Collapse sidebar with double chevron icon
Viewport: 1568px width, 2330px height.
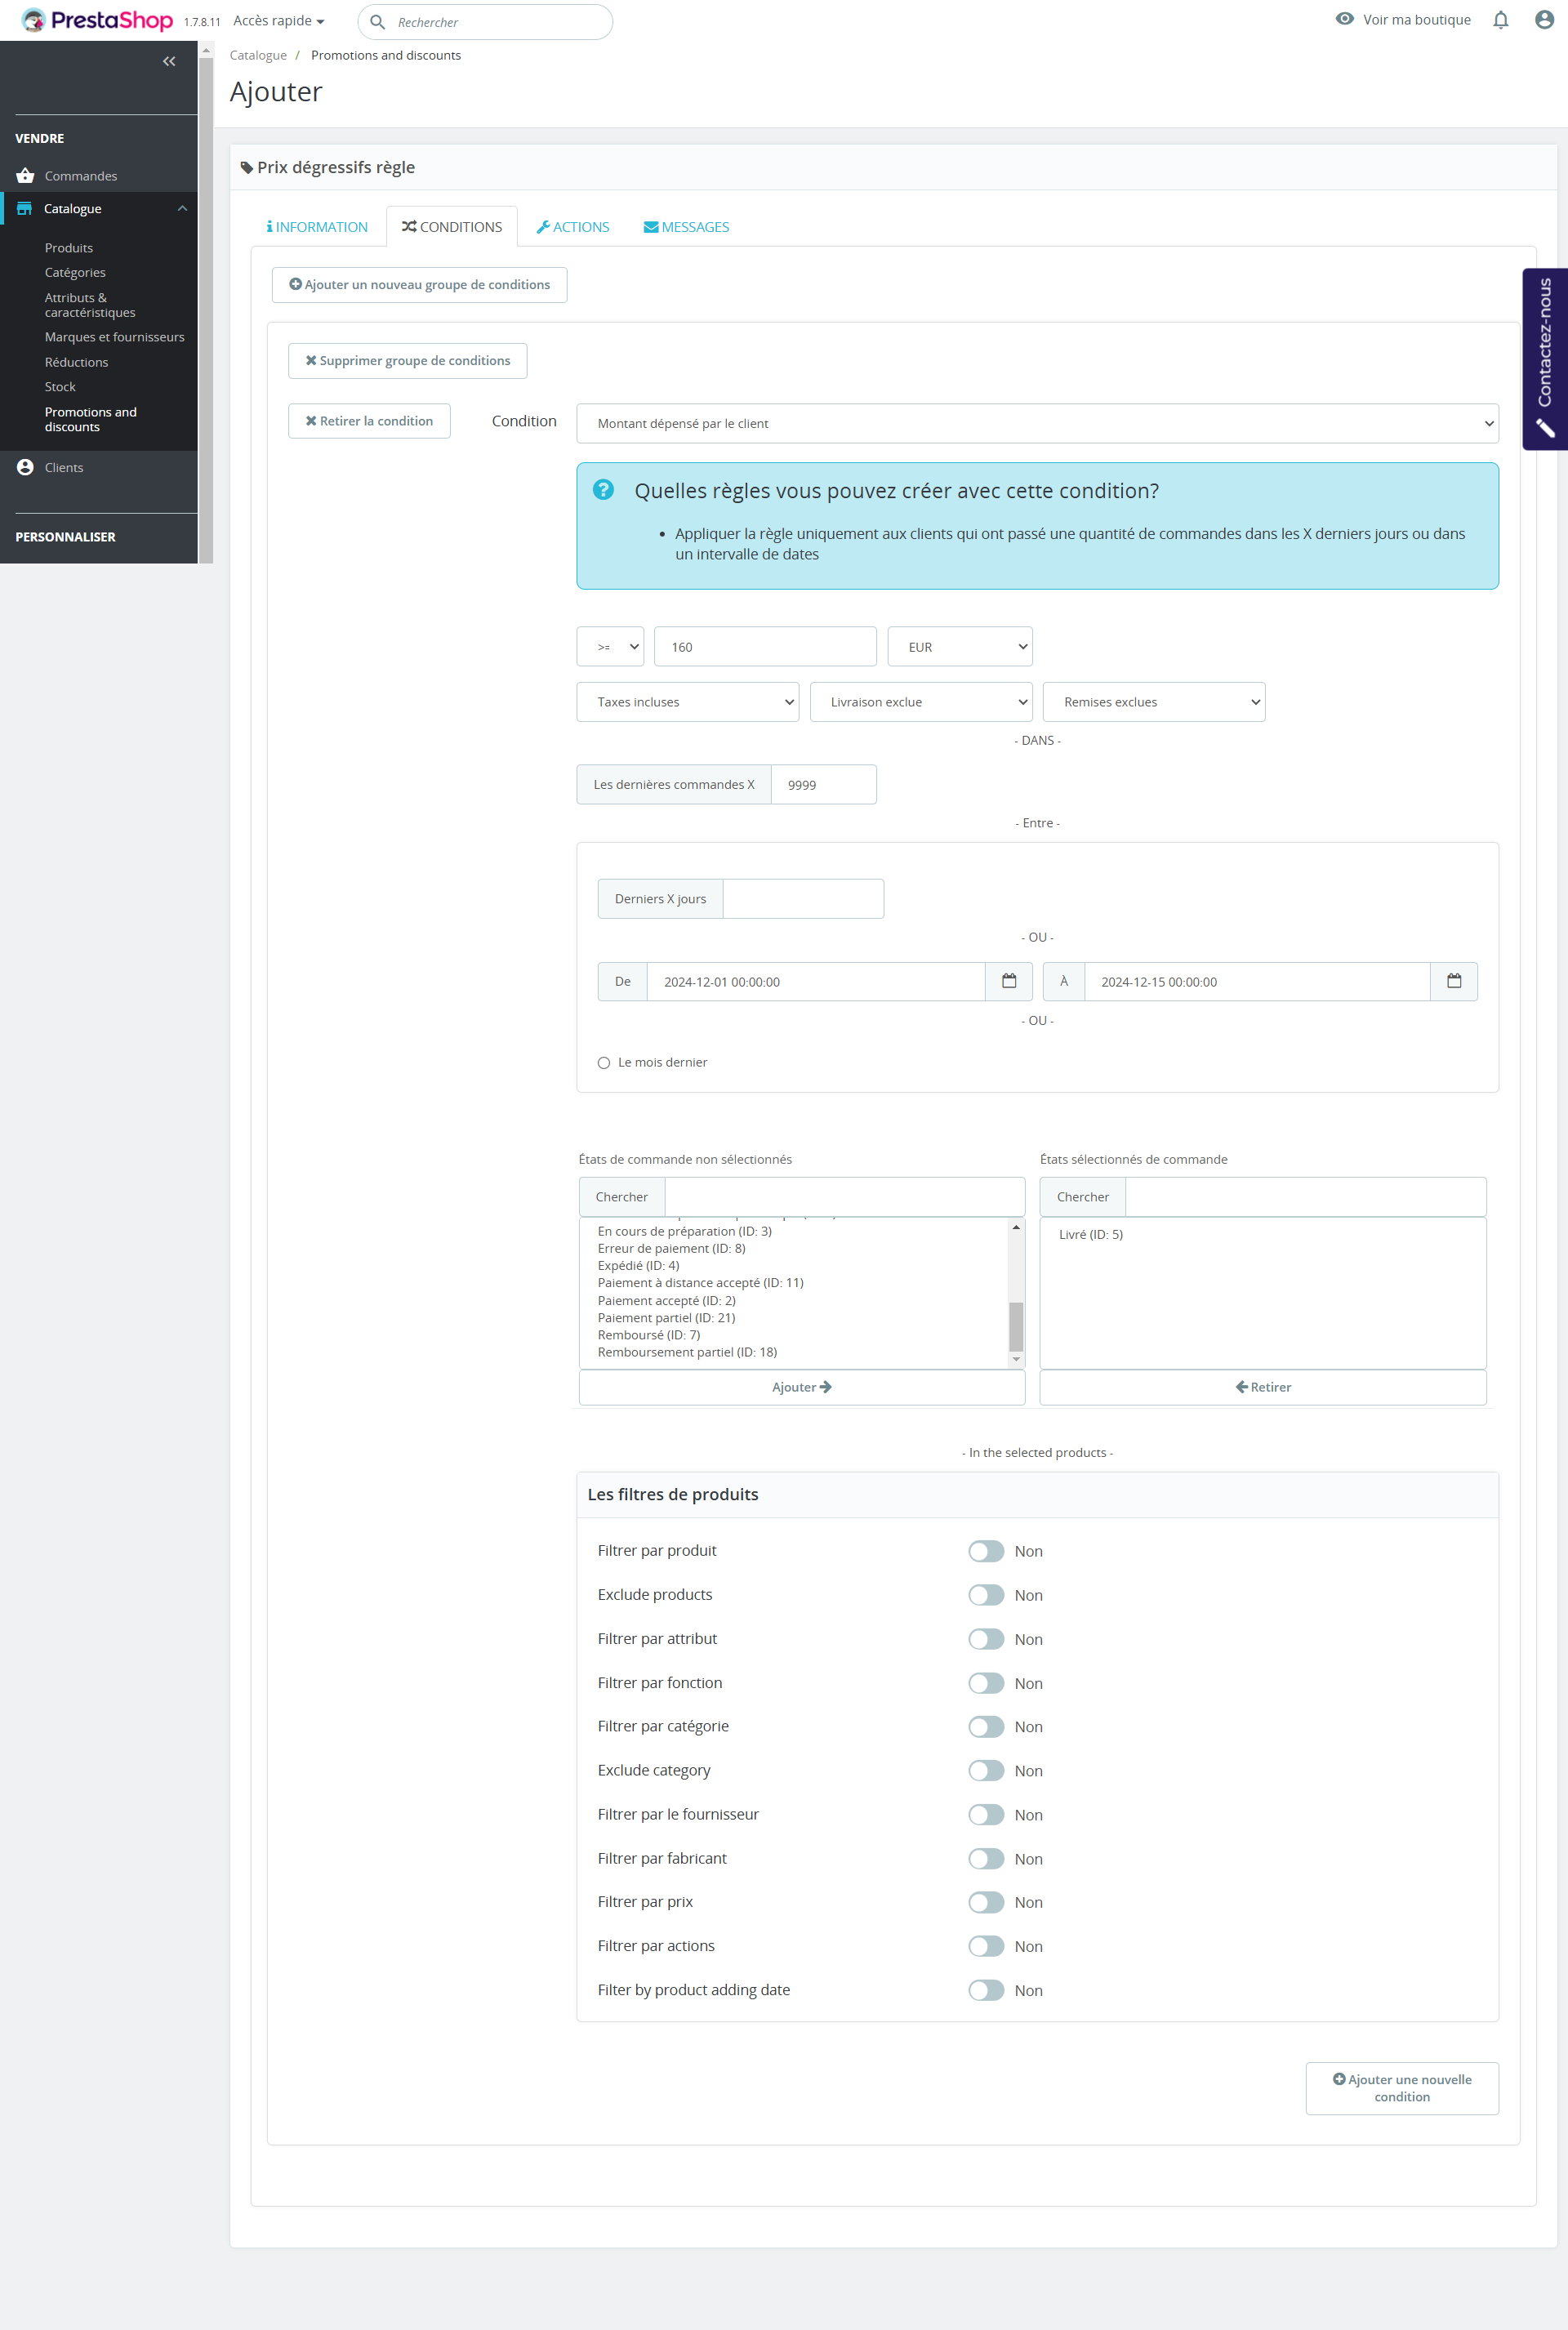(169, 61)
